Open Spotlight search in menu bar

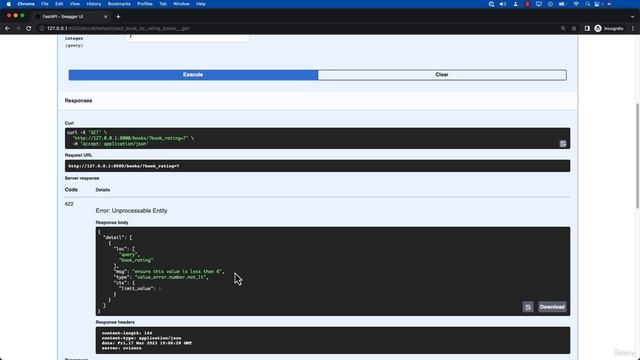[x=588, y=4]
